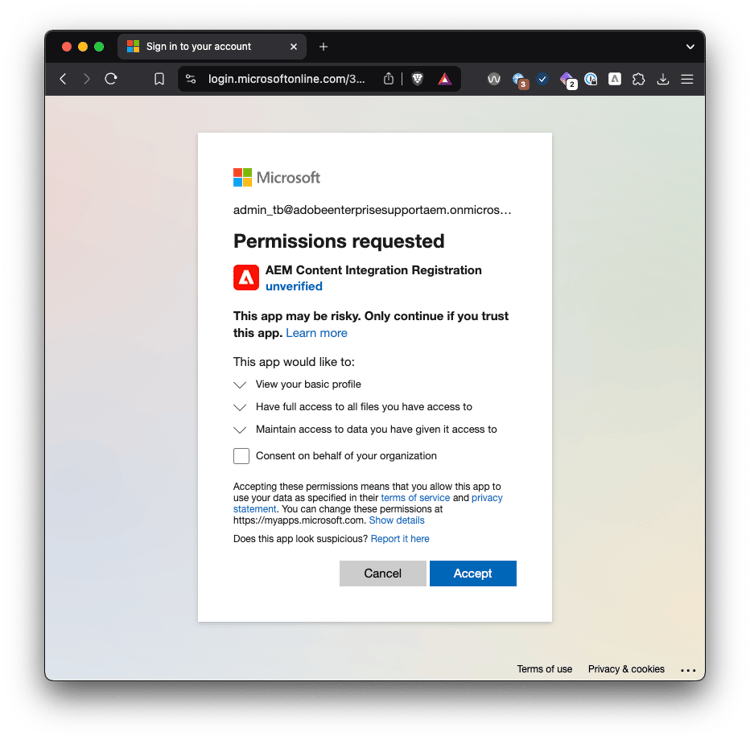Image resolution: width=750 pixels, height=740 pixels.
Task: Click the bookmark icon in the toolbar
Action: (x=159, y=79)
